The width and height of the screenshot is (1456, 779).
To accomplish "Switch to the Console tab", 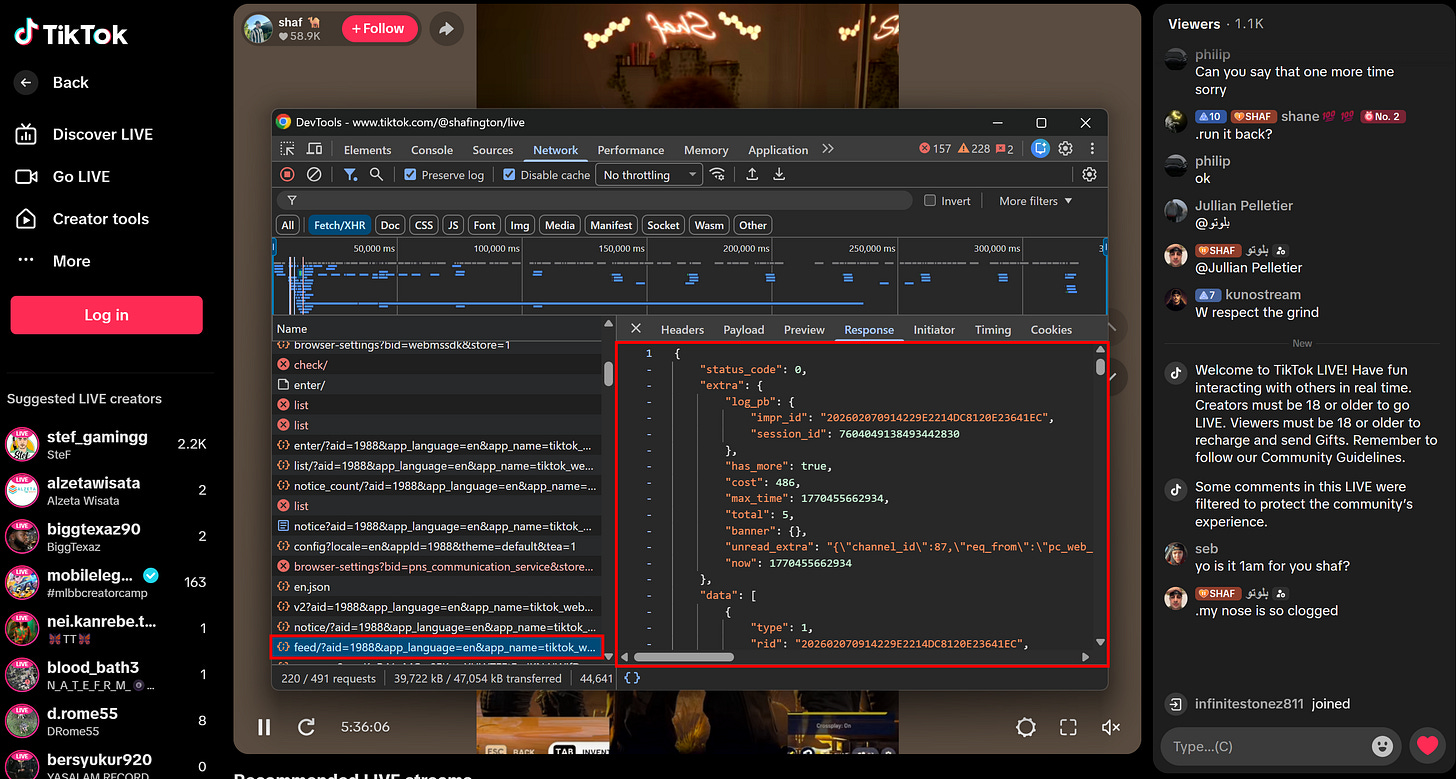I will [431, 149].
